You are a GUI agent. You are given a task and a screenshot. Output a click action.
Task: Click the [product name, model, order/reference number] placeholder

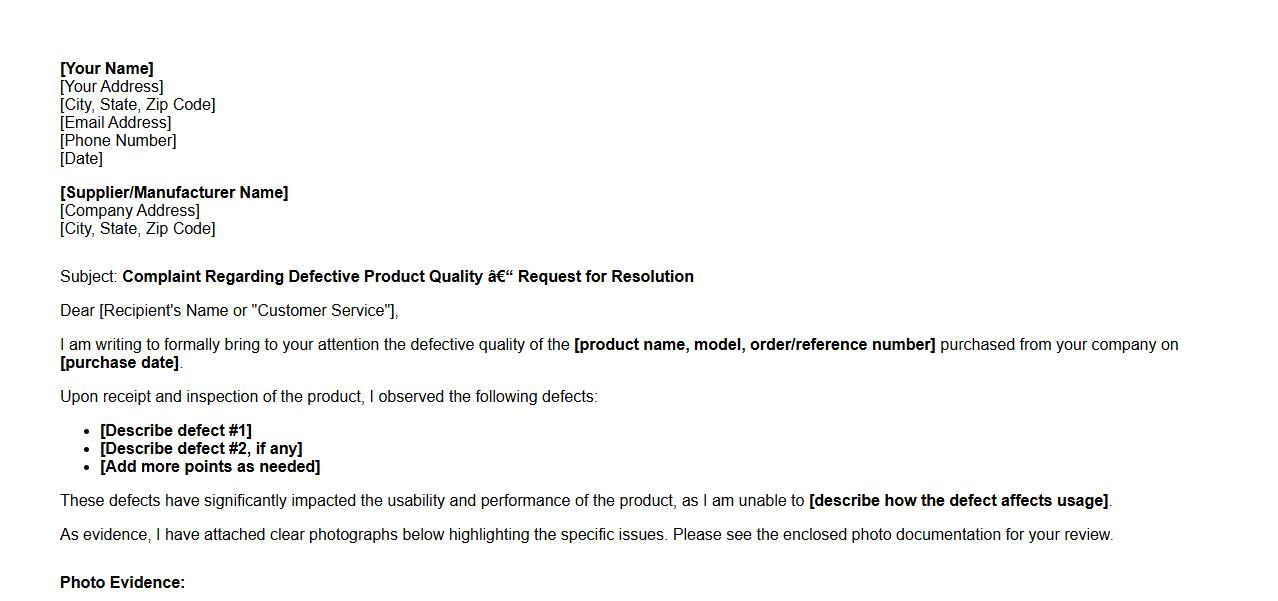coord(754,344)
